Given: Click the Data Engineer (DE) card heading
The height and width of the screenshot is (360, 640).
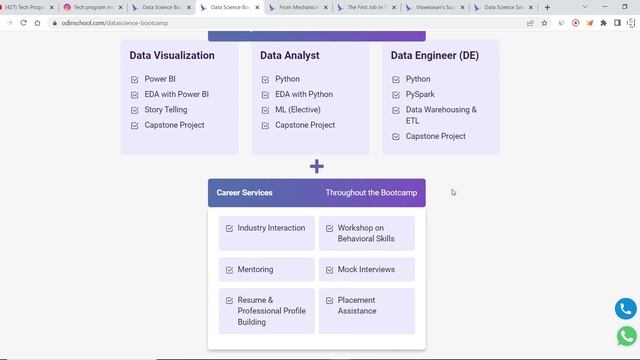Looking at the screenshot, I should click(435, 56).
